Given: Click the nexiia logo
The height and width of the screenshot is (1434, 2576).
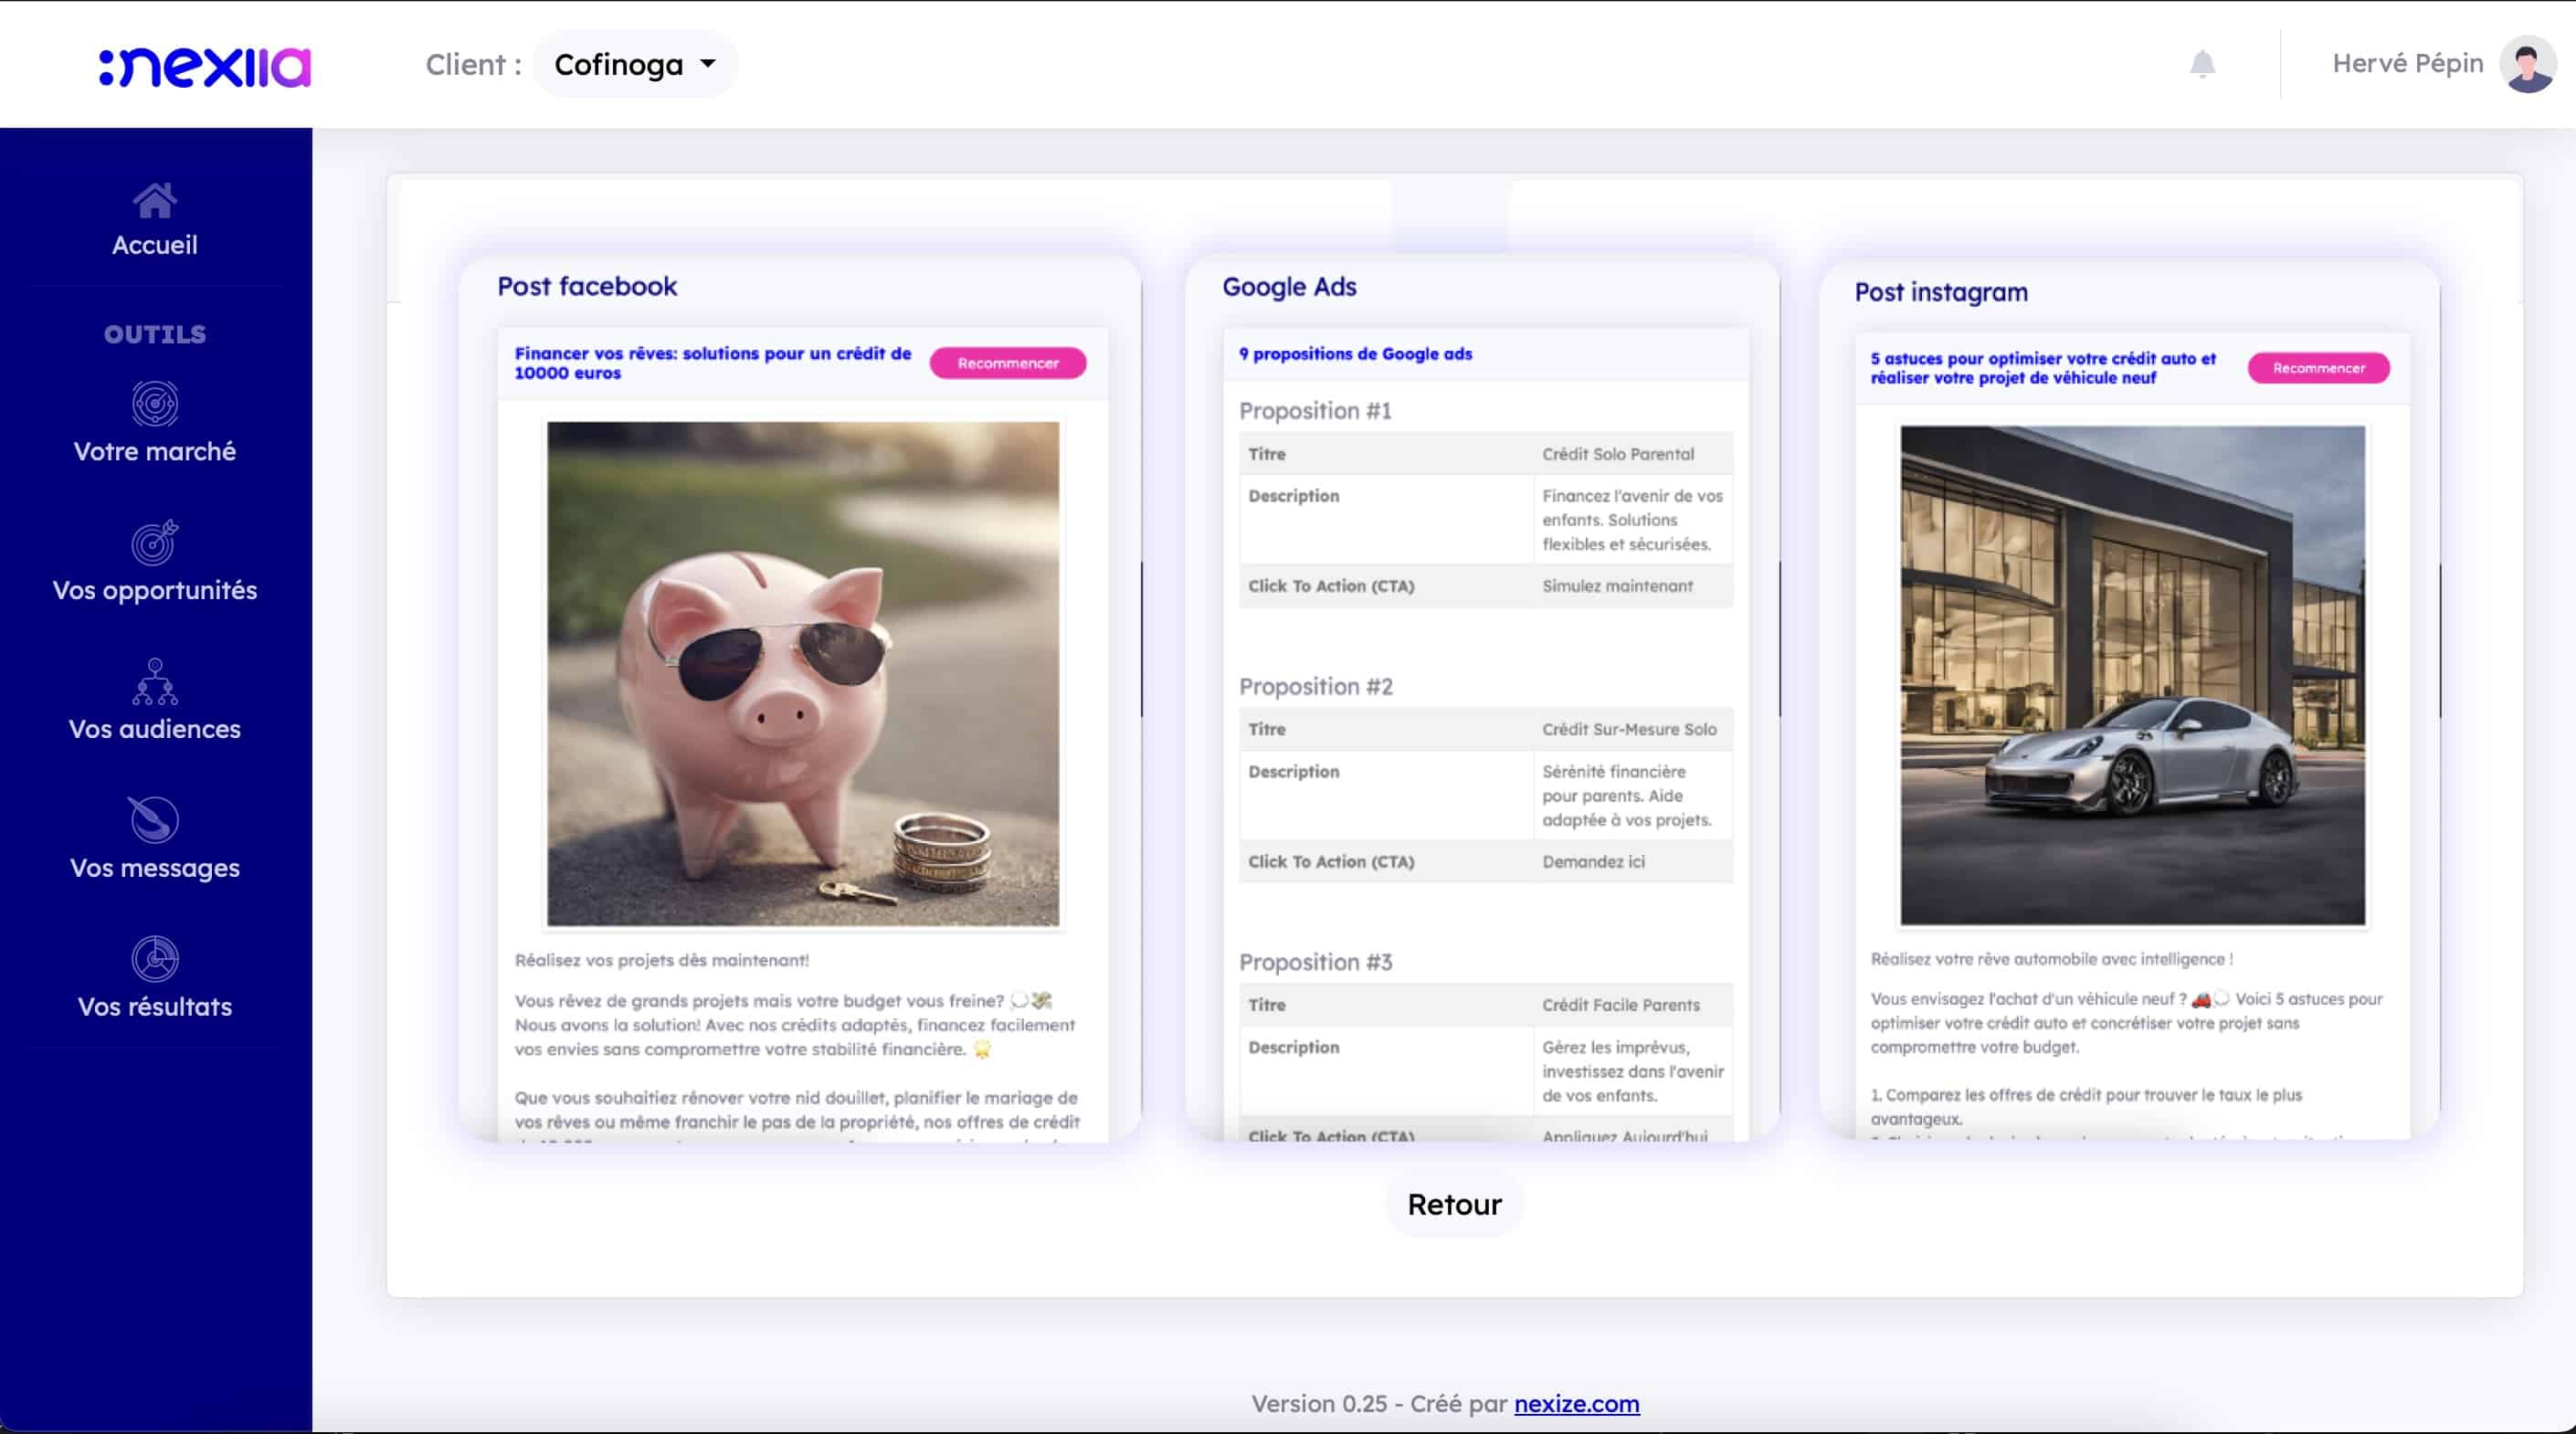Looking at the screenshot, I should click(205, 66).
